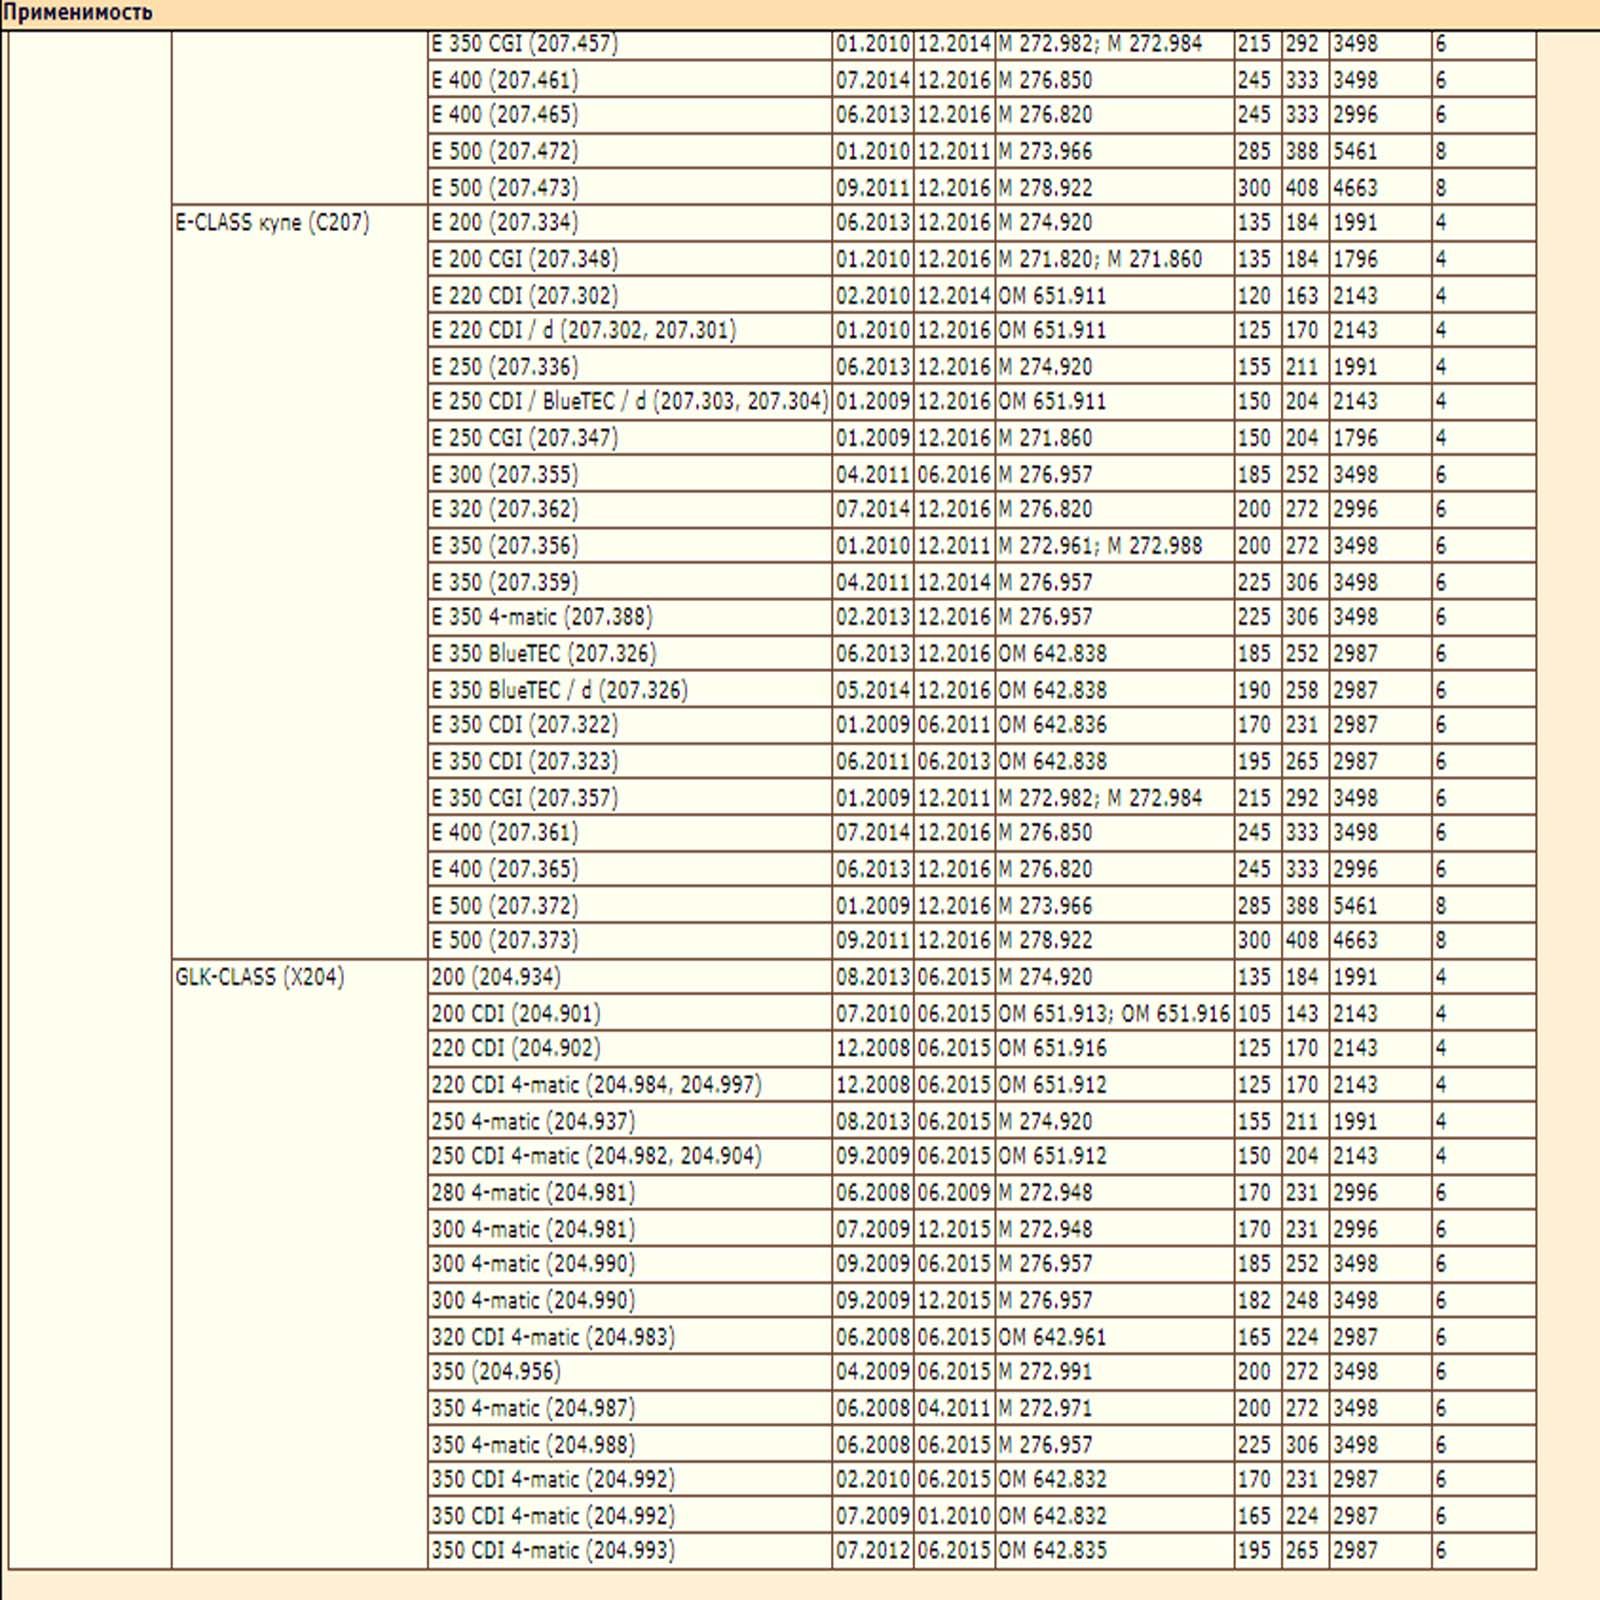Select the E-CLASS купе (C207) model cell
Image resolution: width=1600 pixels, height=1600 pixels.
[272, 223]
